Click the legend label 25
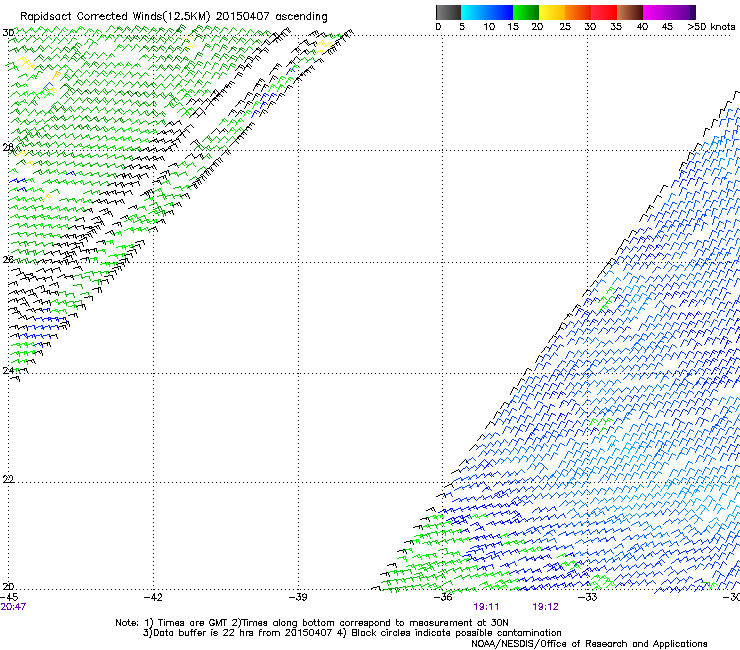The width and height of the screenshot is (740, 650). coord(565,27)
